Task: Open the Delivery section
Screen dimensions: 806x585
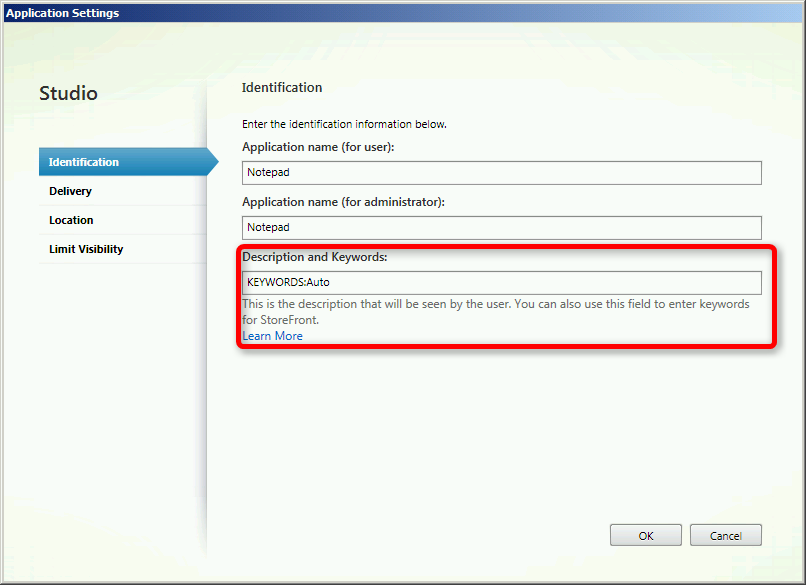Action: point(123,191)
